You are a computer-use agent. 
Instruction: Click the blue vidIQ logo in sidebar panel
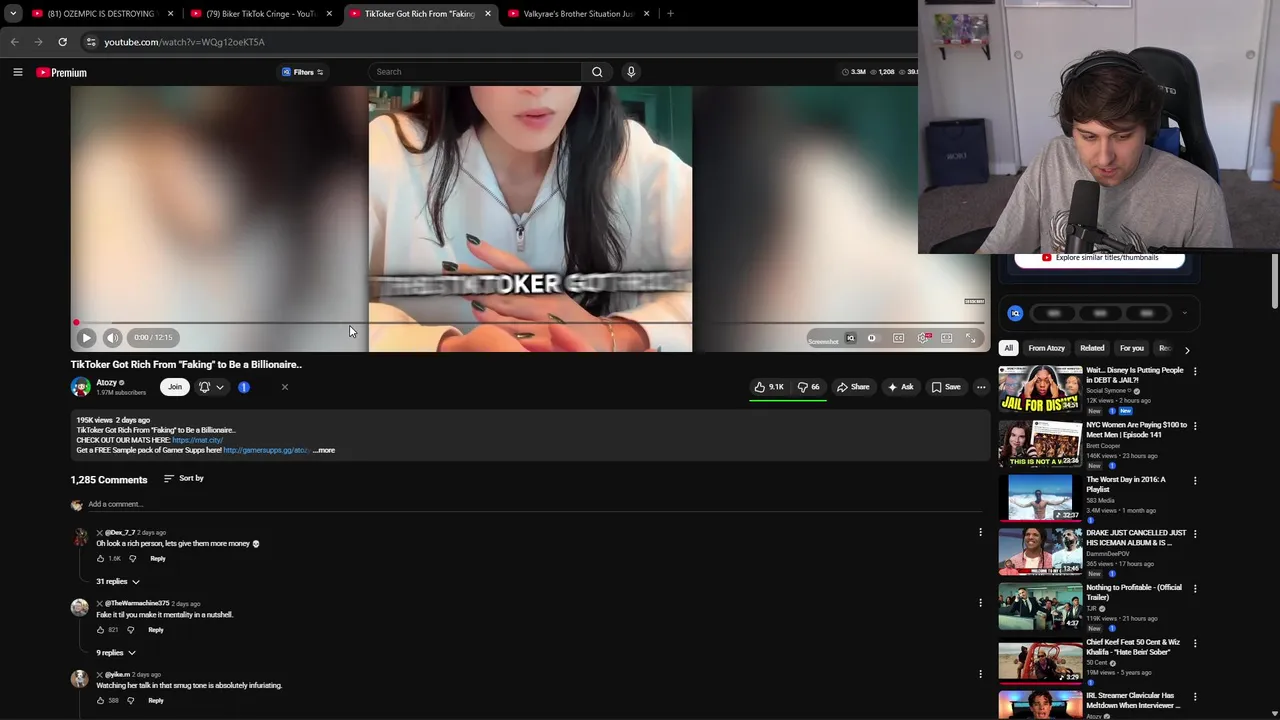point(1015,314)
